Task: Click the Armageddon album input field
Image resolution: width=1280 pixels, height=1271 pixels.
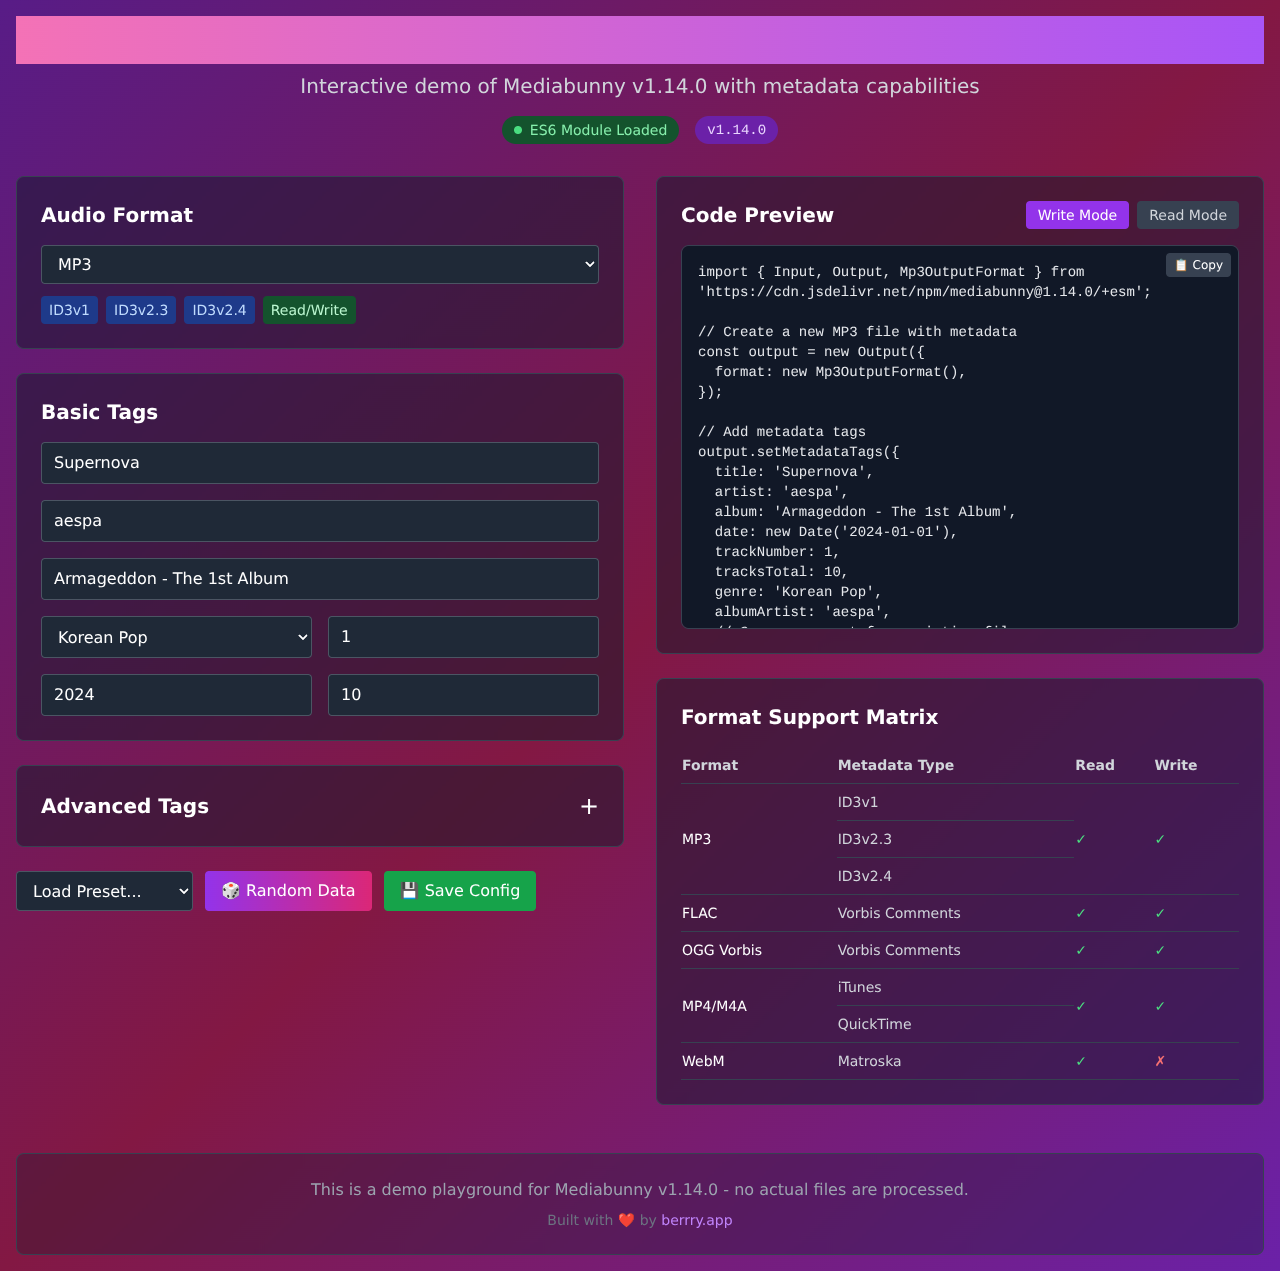Action: tap(320, 578)
